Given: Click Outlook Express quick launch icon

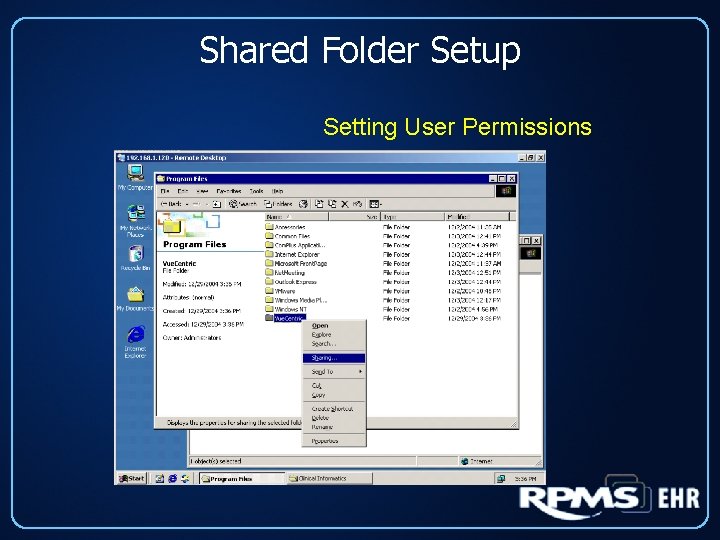Looking at the screenshot, I should [185, 478].
